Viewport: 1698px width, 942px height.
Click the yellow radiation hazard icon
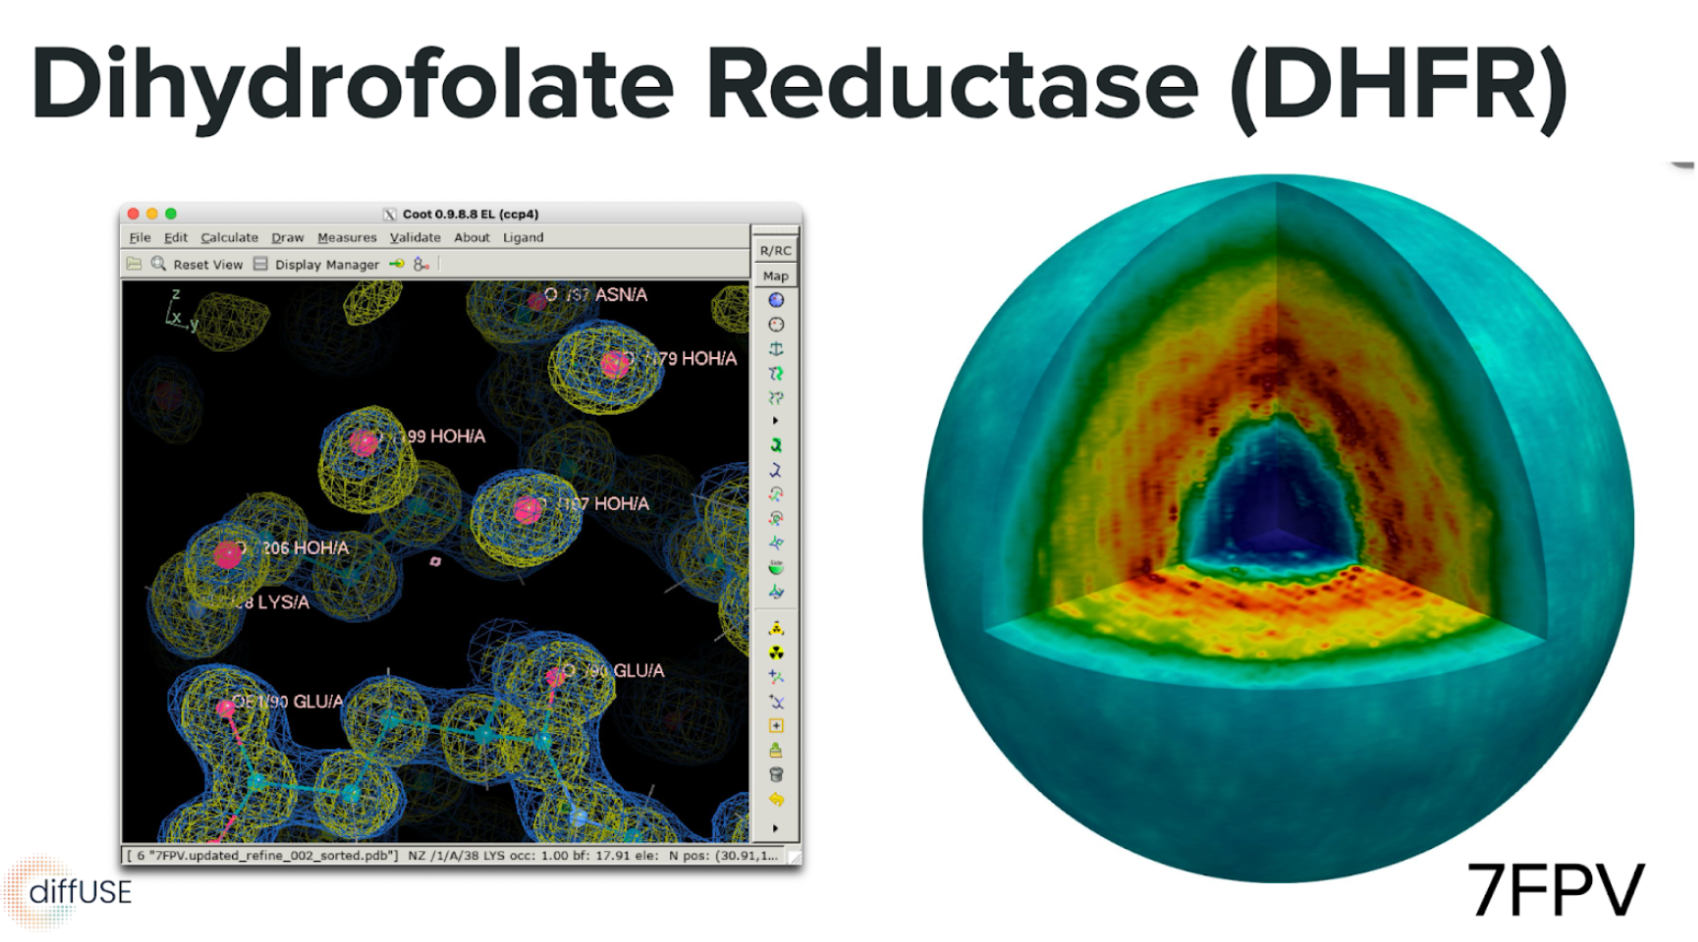[777, 651]
